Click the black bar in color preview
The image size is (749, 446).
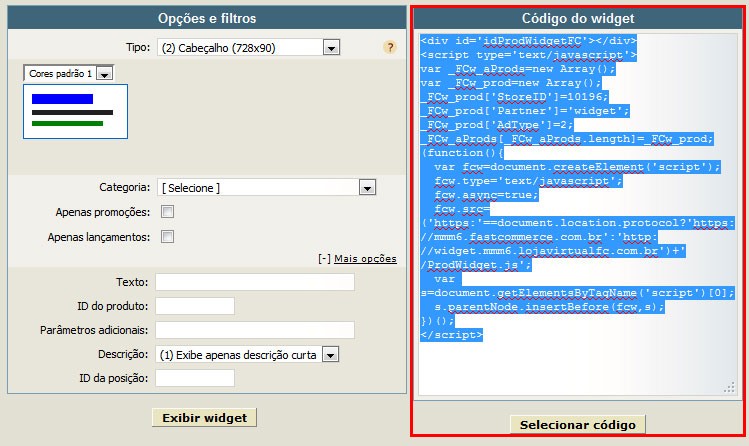[x=72, y=113]
